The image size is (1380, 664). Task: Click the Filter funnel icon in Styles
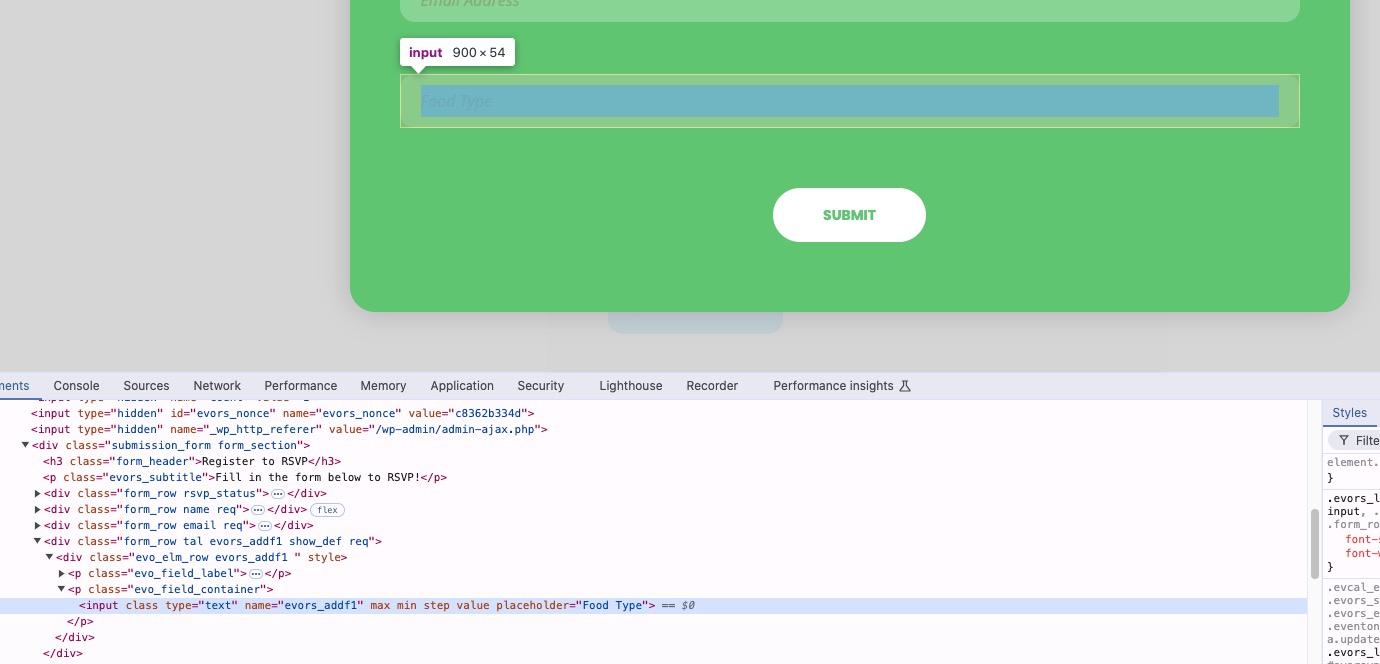coord(1343,441)
